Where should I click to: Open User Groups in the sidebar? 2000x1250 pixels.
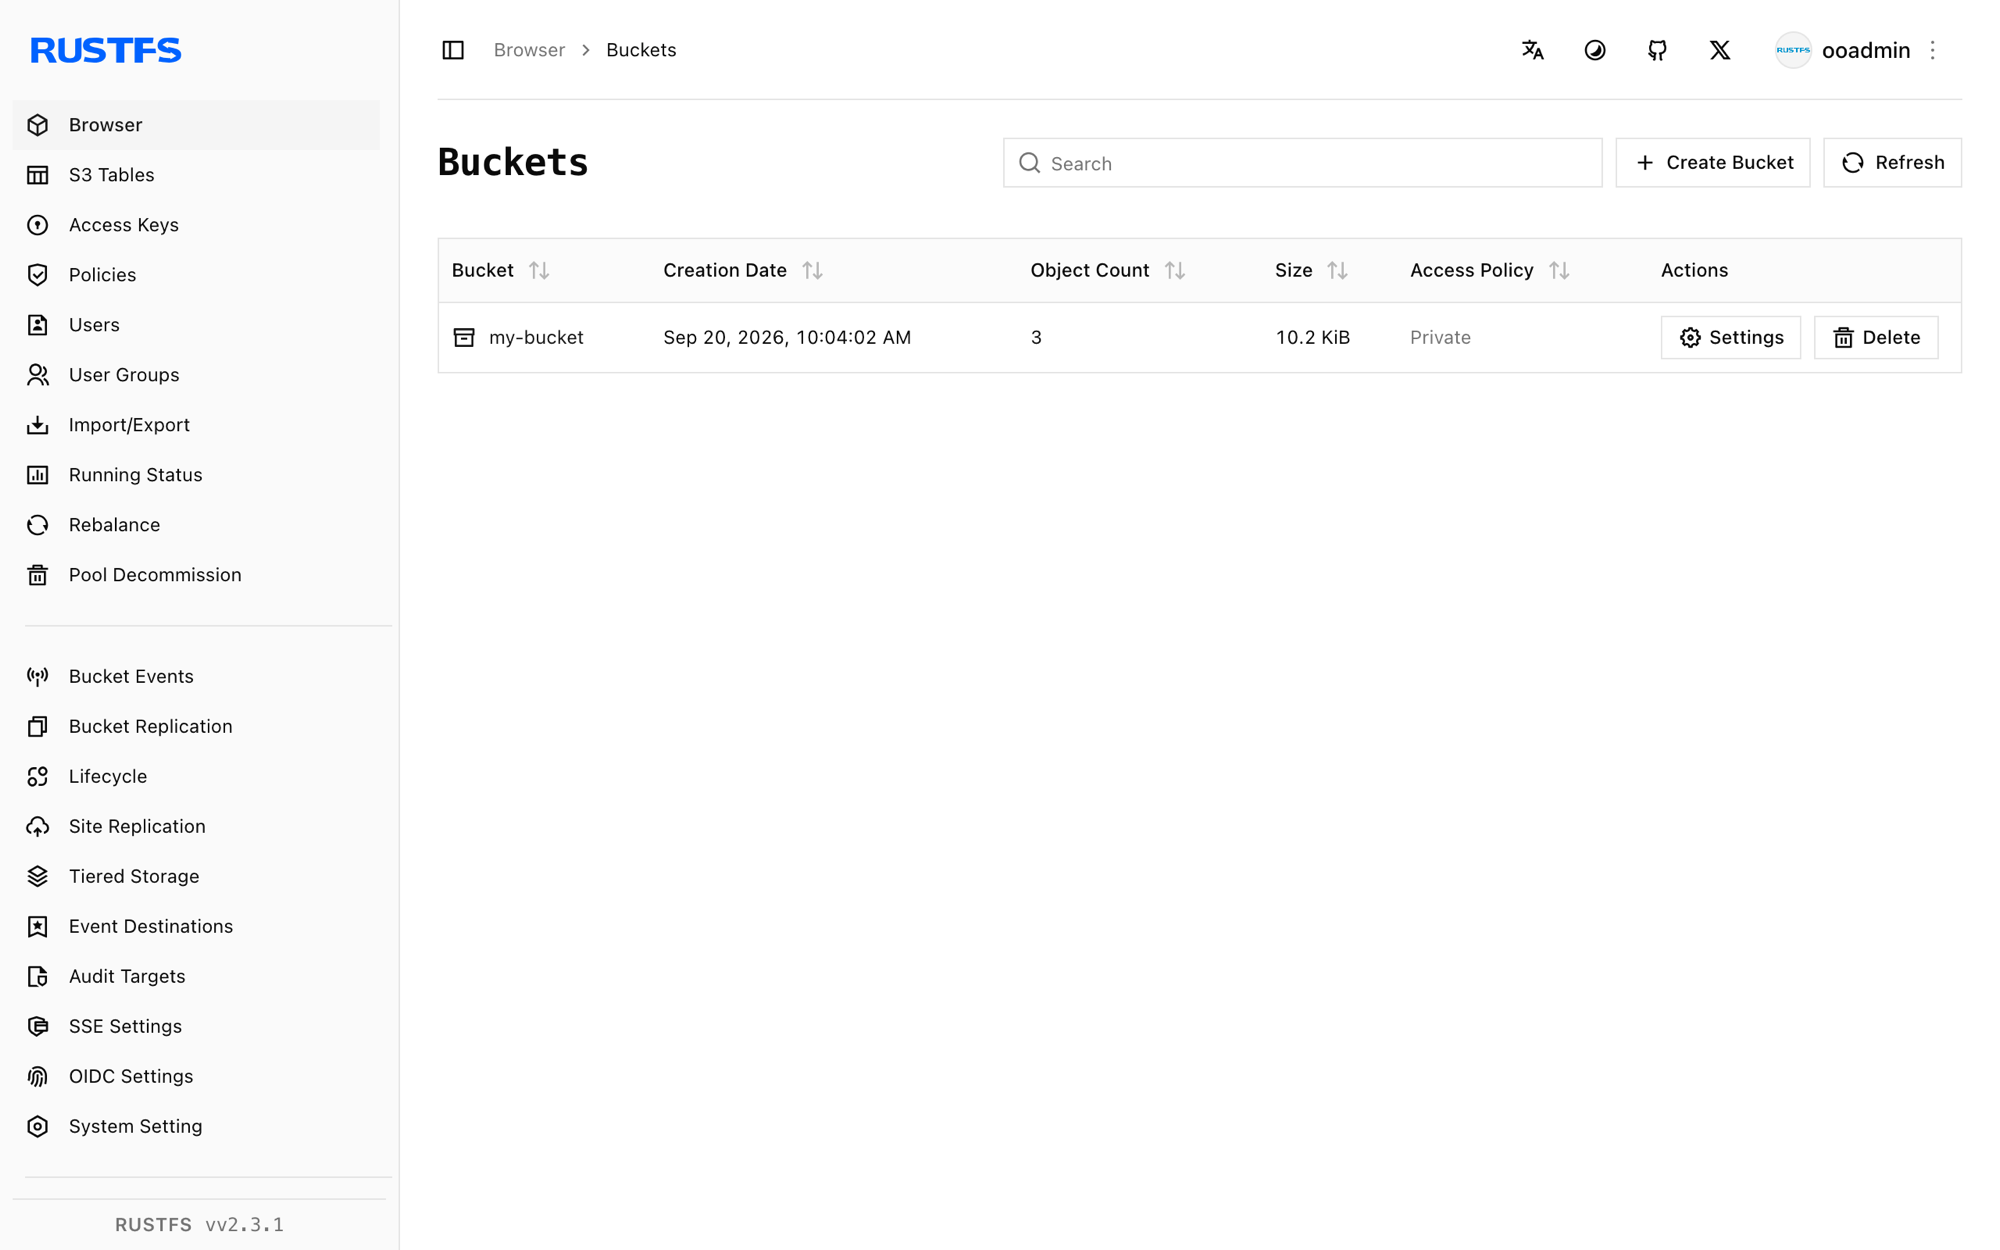[196, 375]
